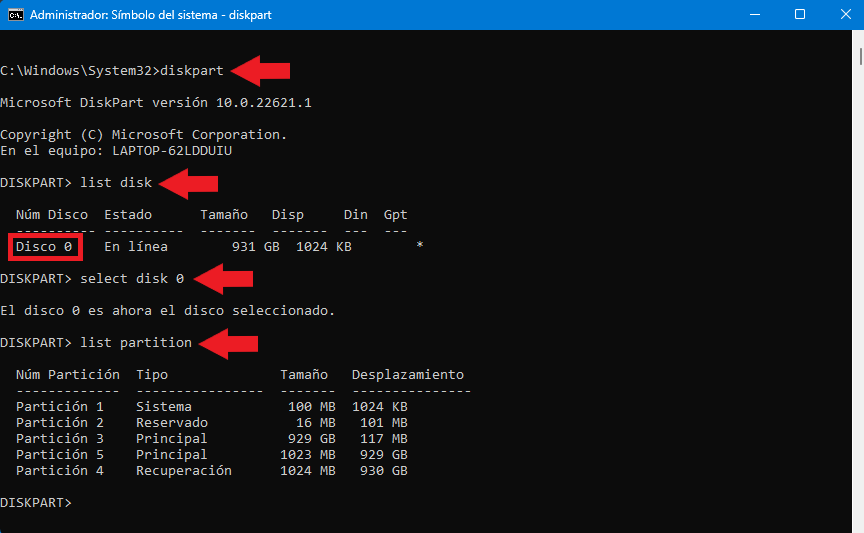Close the Administrador diskpart window
This screenshot has height=533, width=864.
[846, 15]
